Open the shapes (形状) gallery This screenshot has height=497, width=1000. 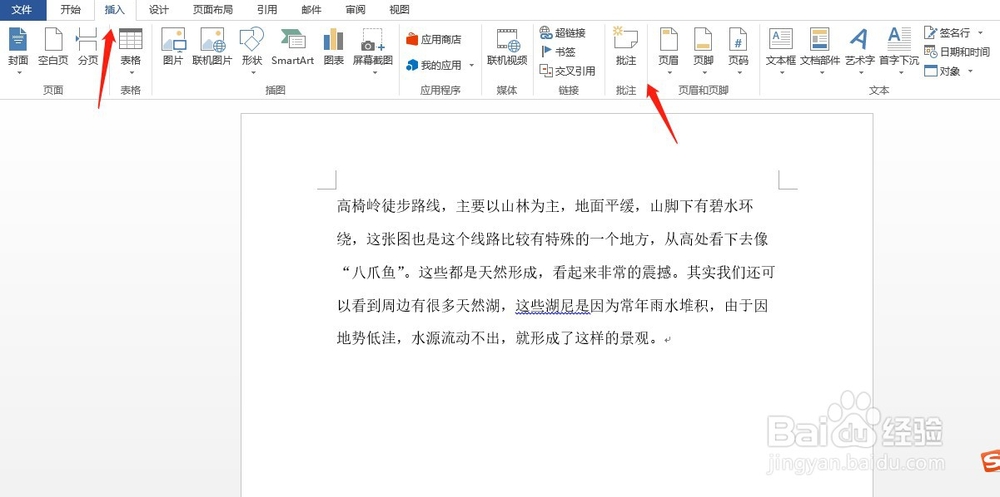point(252,47)
